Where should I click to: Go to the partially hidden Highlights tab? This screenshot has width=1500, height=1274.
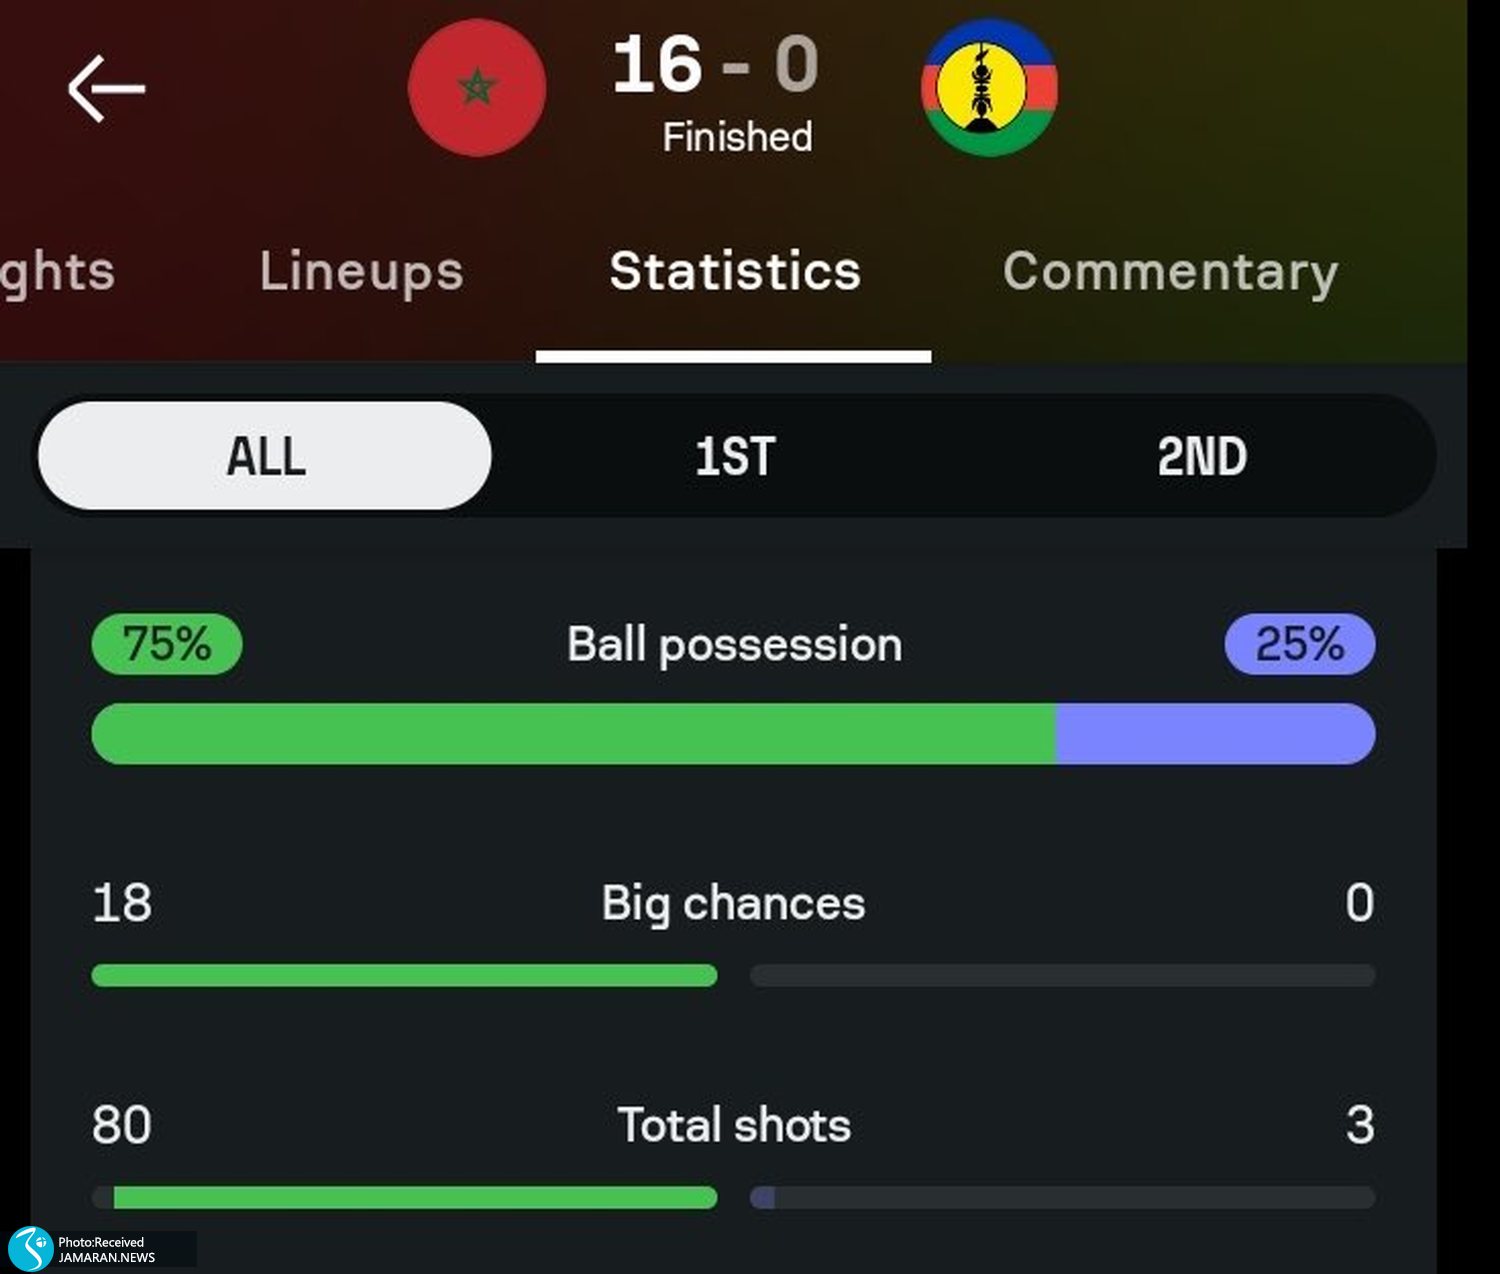[x=56, y=272]
